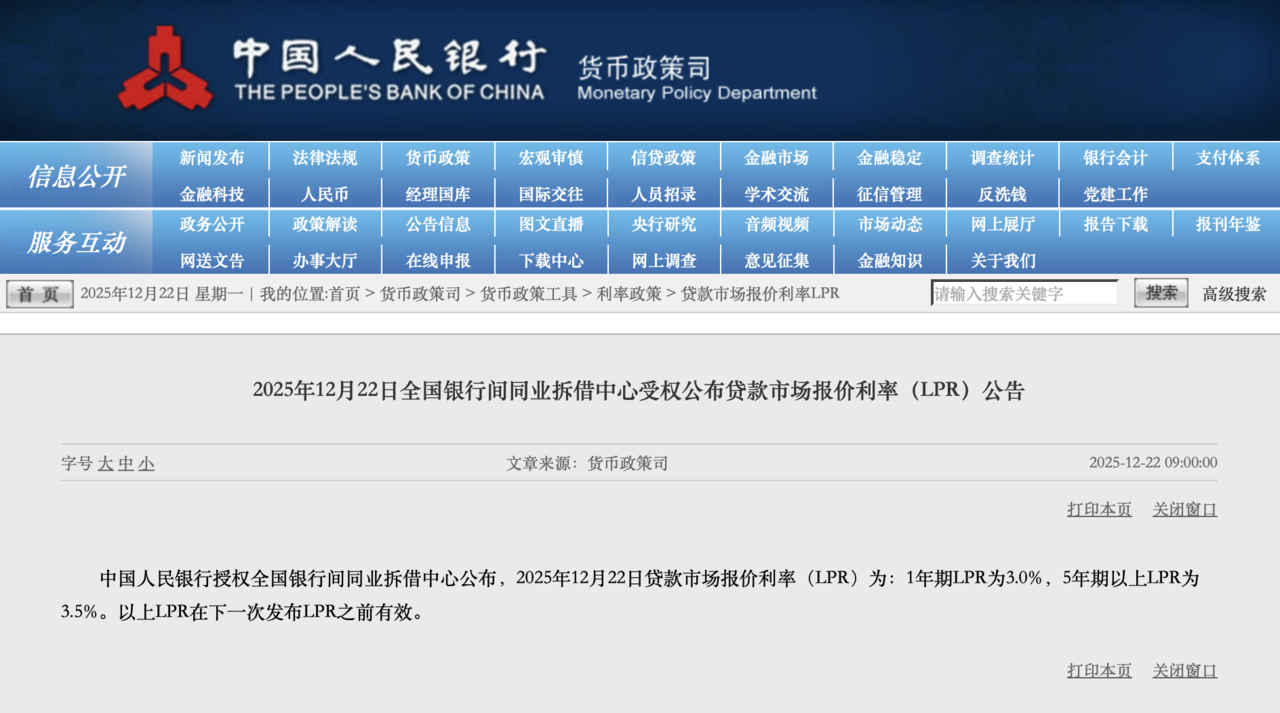Open the 货币政策 monetary policy section
Screen dimensions: 1280x713
click(435, 157)
